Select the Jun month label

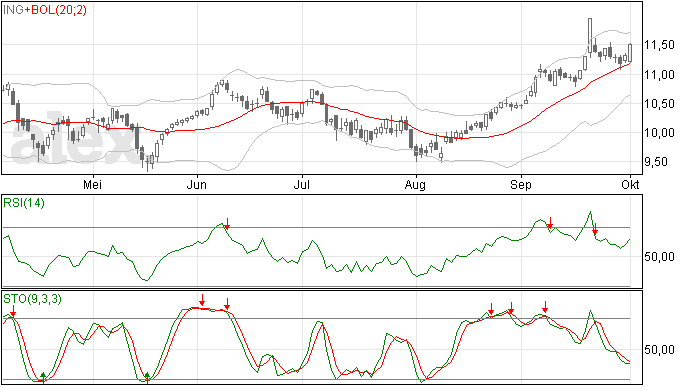(x=197, y=184)
